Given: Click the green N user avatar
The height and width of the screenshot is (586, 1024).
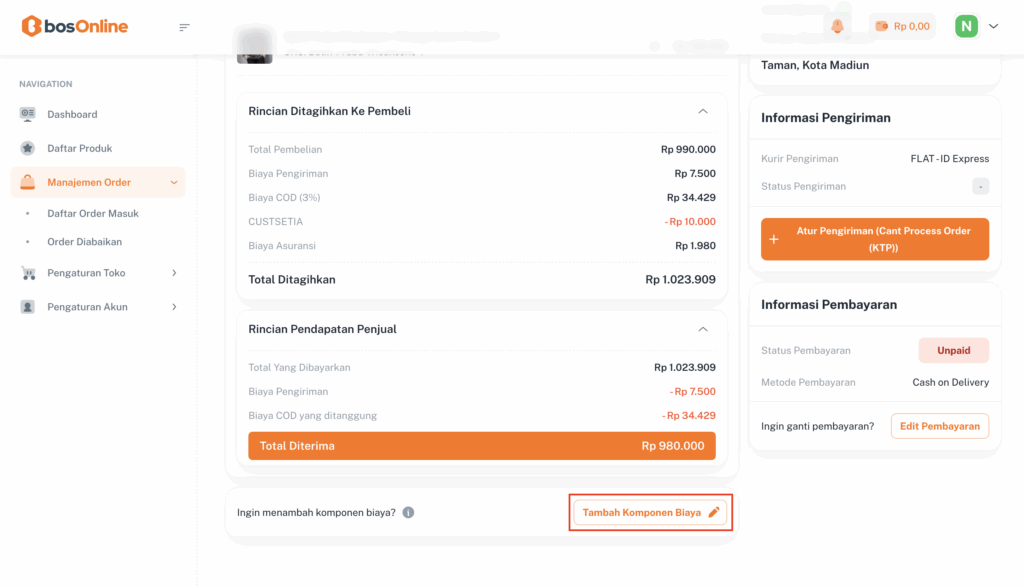Looking at the screenshot, I should tap(966, 26).
